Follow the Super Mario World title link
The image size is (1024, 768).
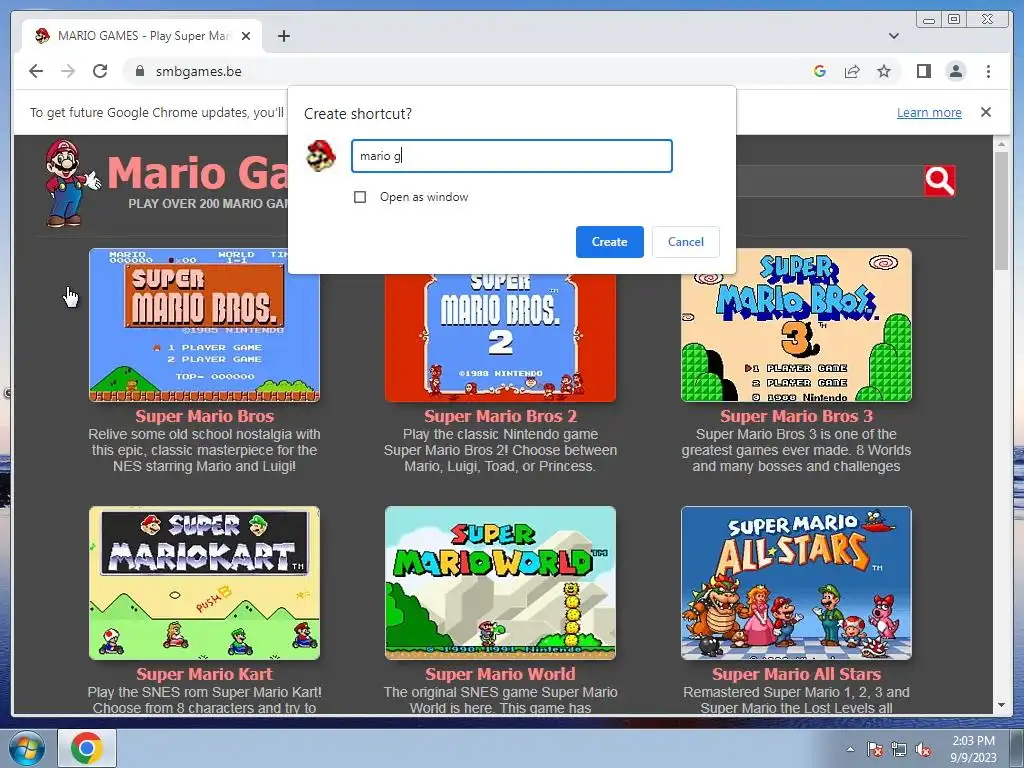coord(500,674)
